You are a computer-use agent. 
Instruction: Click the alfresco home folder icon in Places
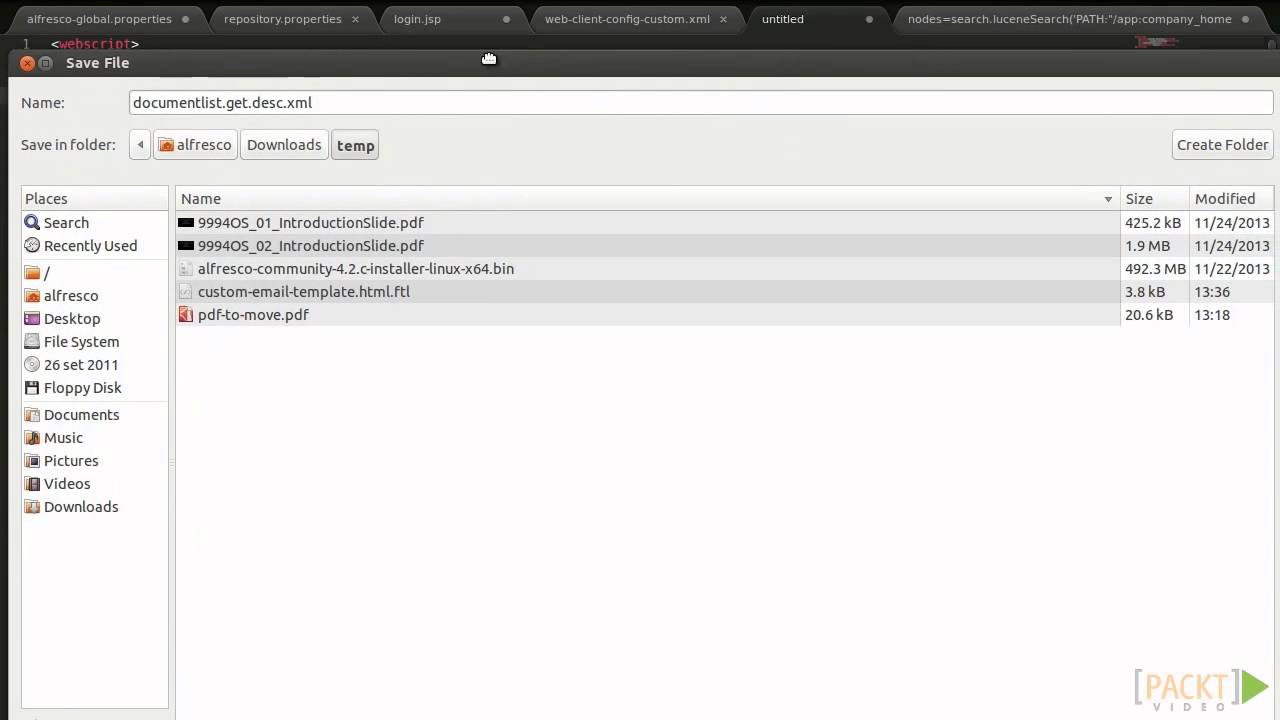coord(32,296)
